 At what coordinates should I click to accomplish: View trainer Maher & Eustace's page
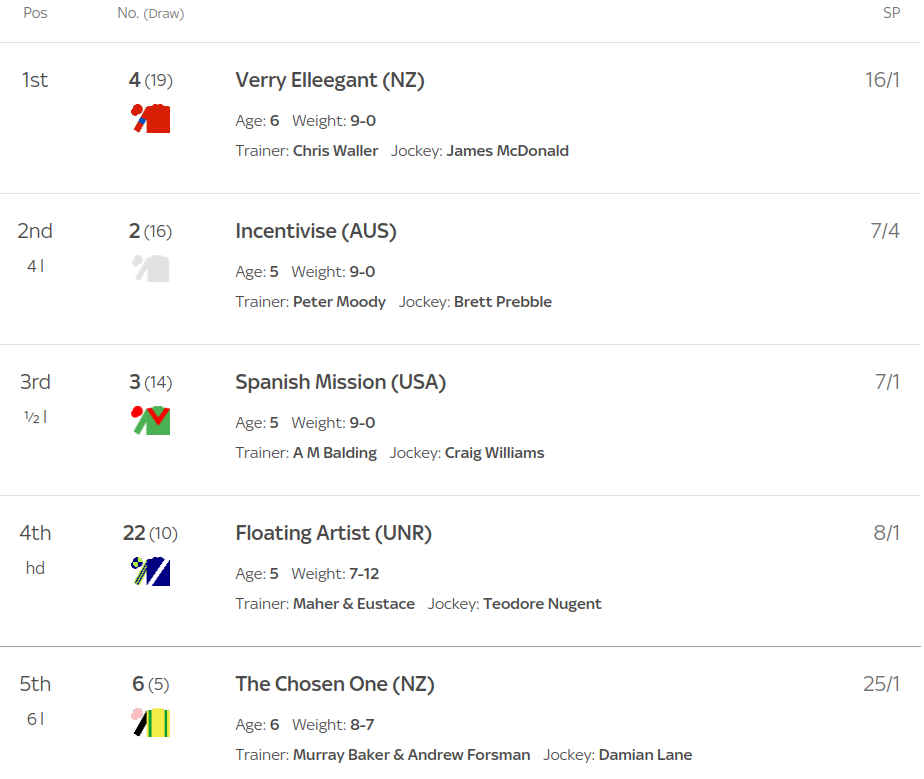[x=354, y=603]
